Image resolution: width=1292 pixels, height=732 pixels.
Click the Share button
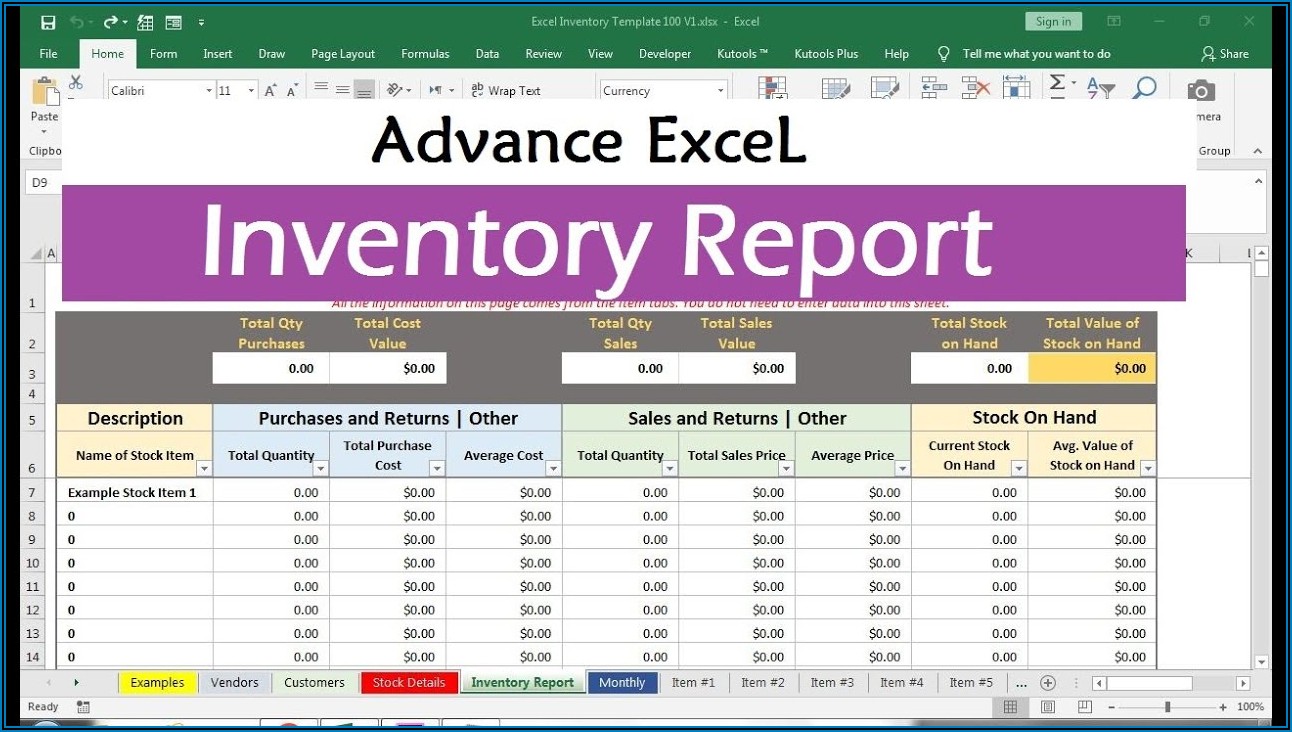coord(1225,54)
